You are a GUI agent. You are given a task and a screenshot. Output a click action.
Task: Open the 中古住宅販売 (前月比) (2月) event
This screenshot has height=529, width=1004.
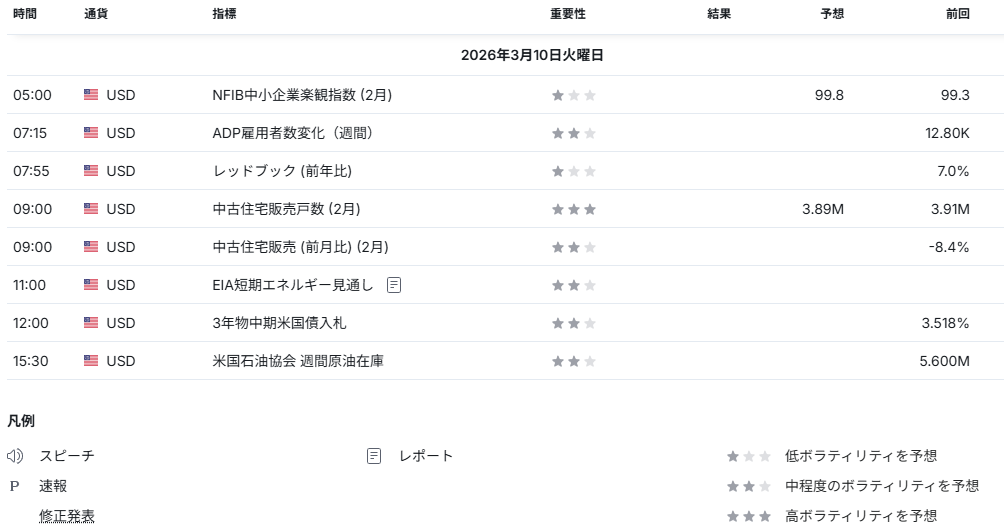pos(300,247)
